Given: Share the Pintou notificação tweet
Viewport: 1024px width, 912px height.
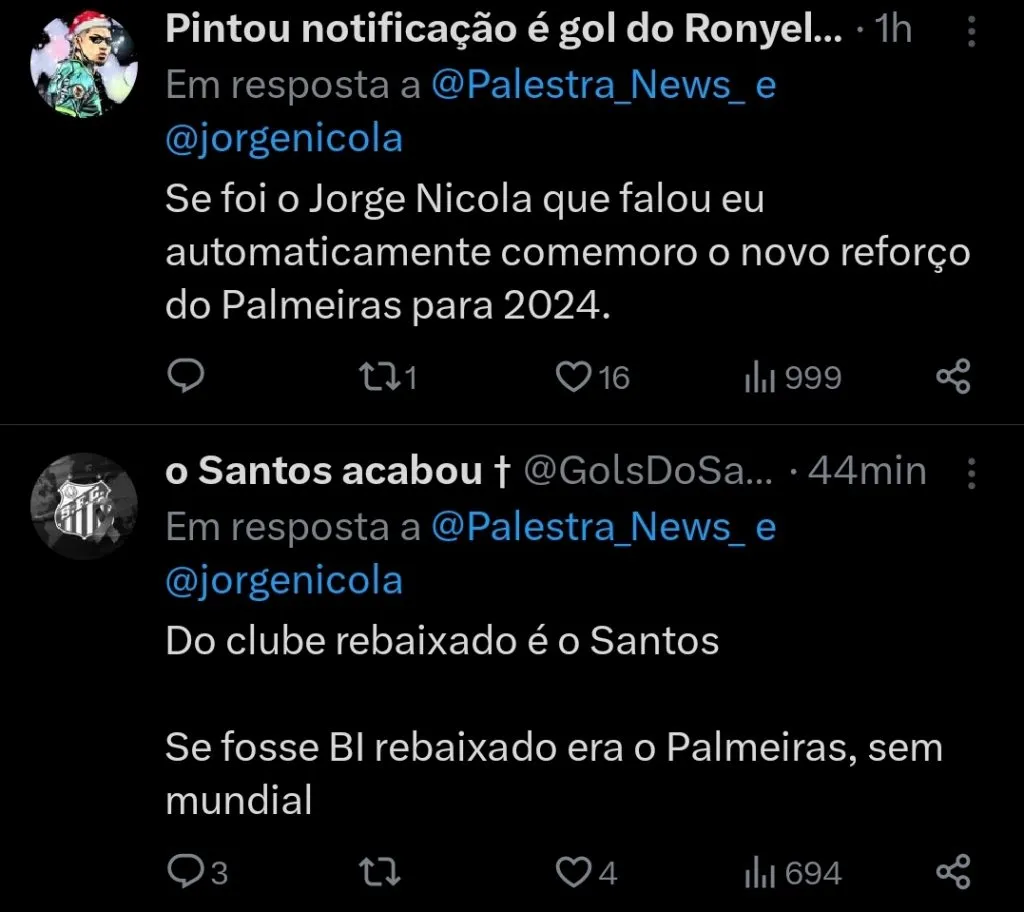Looking at the screenshot, I should [954, 377].
